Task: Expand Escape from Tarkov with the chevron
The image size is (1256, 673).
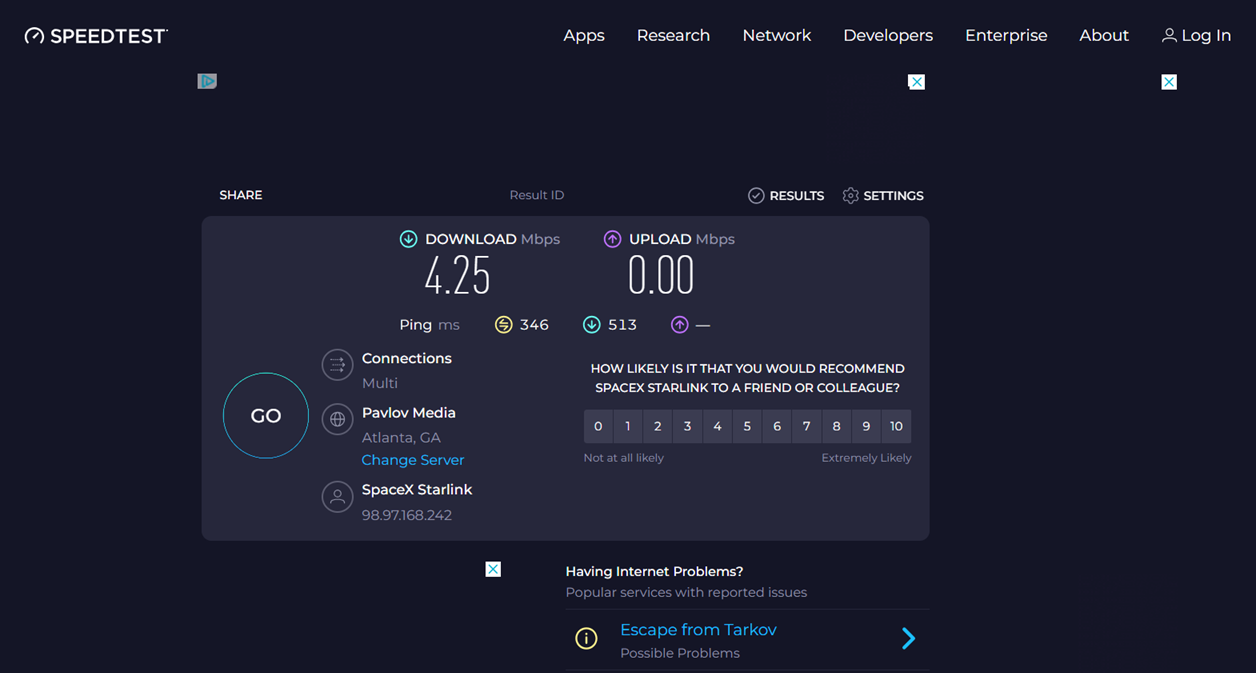Action: click(x=908, y=638)
